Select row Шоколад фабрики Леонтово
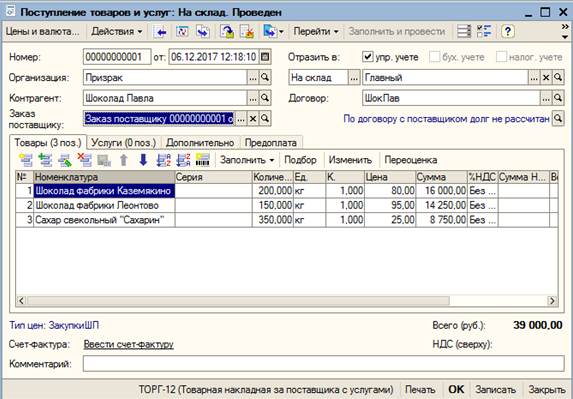 286,205
